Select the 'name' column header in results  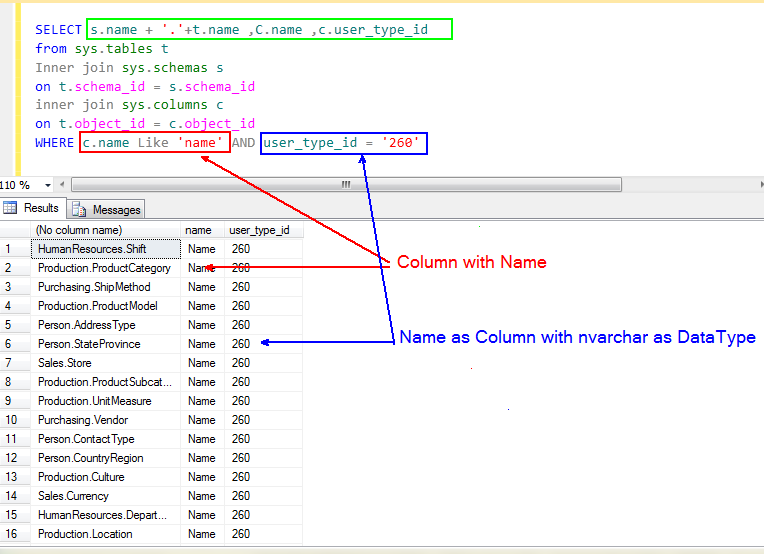tap(199, 230)
